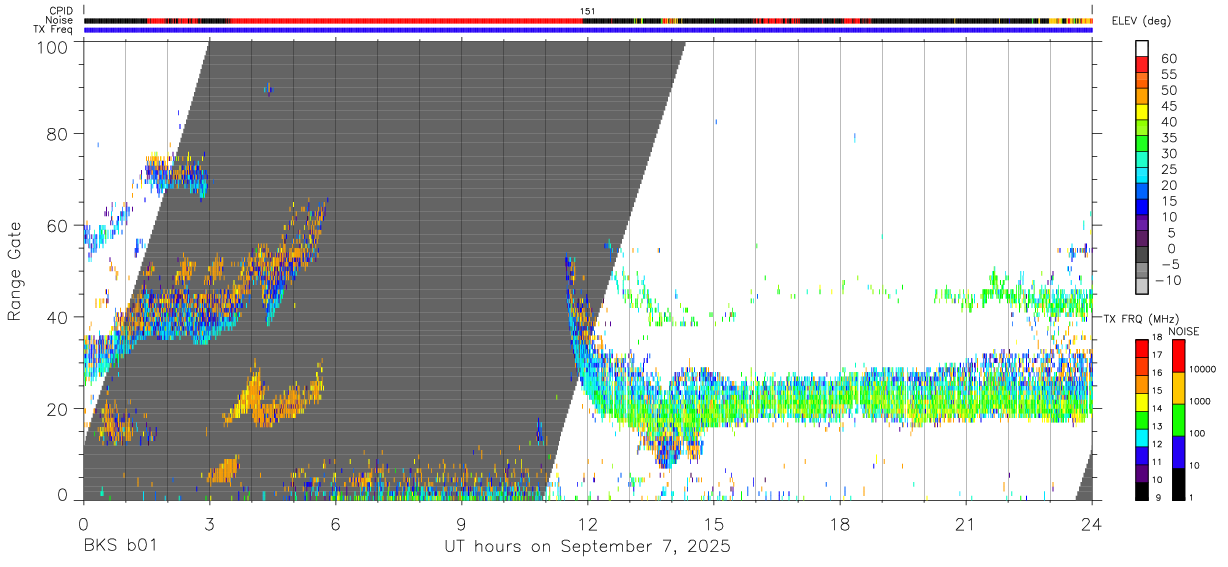Click the y-axis tick label '20'
1228x567 pixels.
57,409
